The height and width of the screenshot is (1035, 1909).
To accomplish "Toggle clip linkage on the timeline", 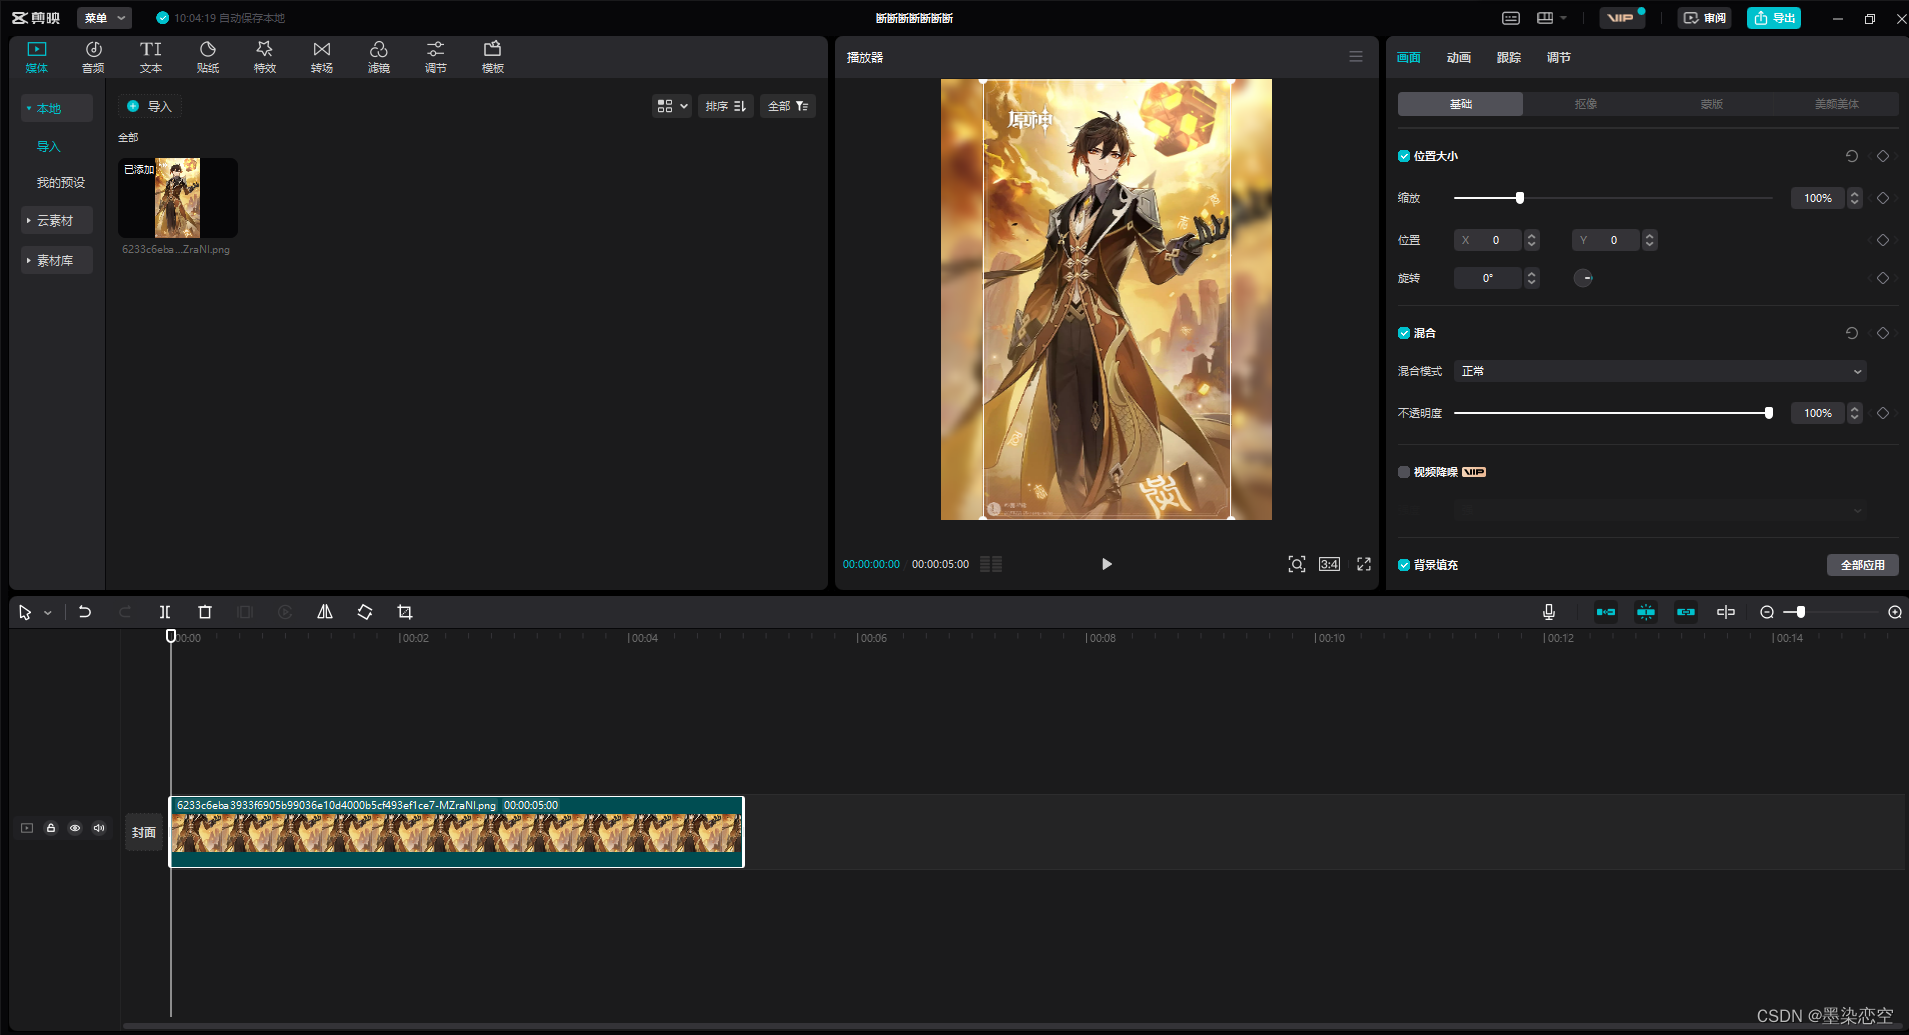I will click(1686, 612).
